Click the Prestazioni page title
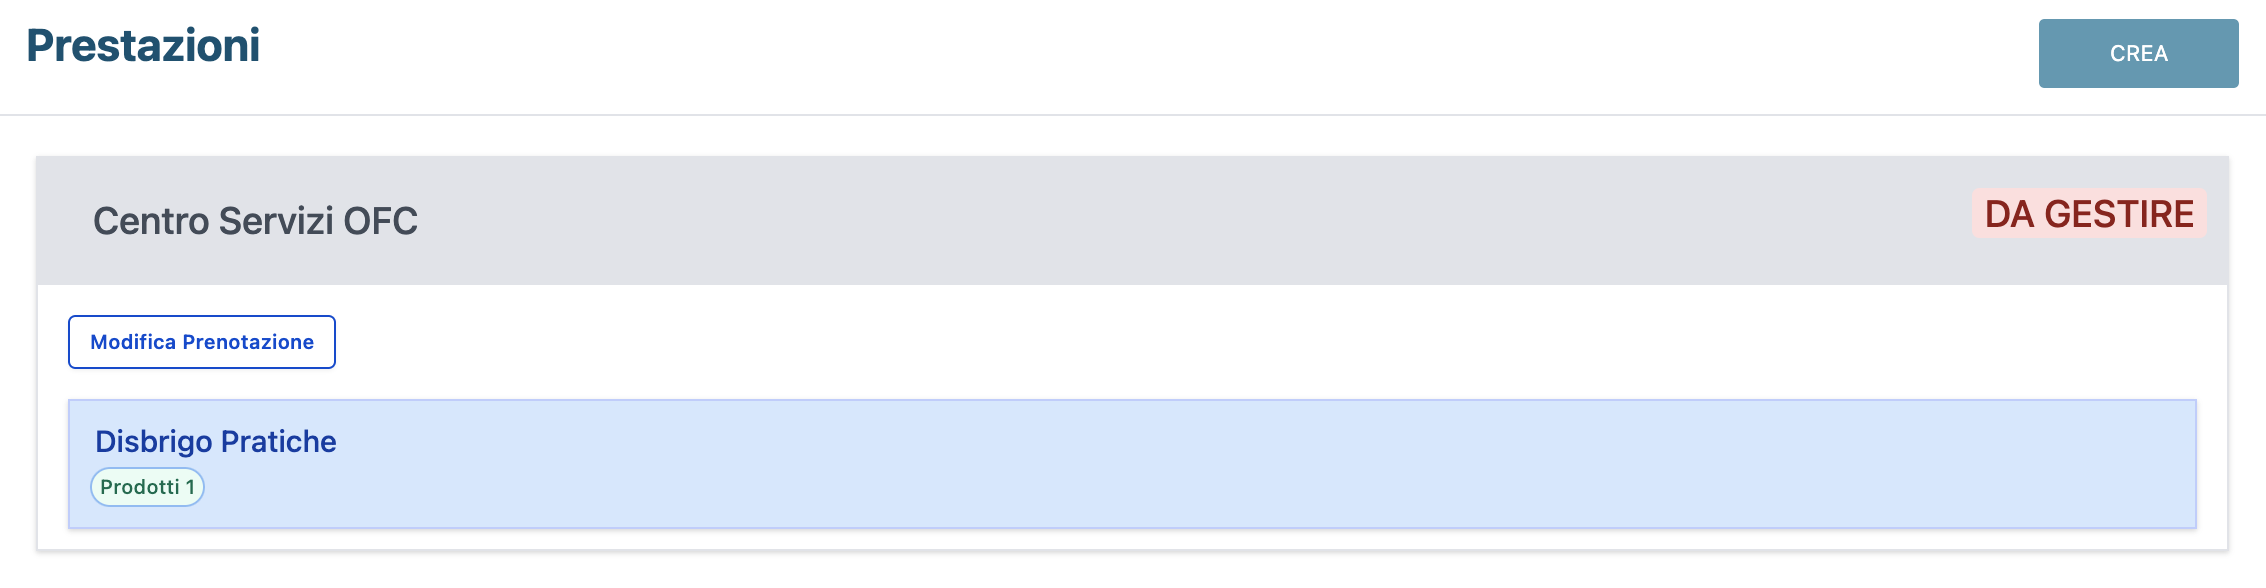 tap(143, 46)
